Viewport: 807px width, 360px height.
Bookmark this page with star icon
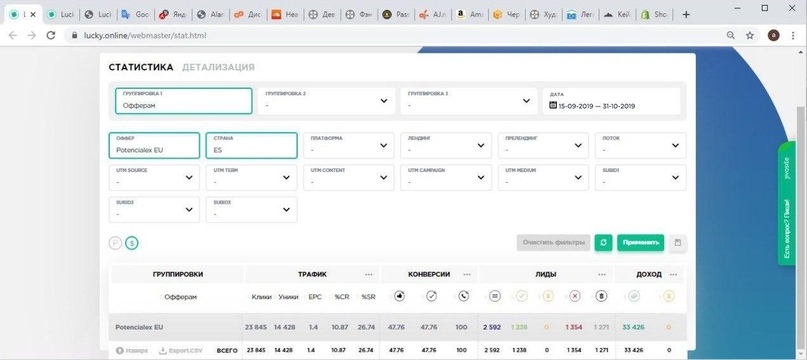click(x=750, y=35)
